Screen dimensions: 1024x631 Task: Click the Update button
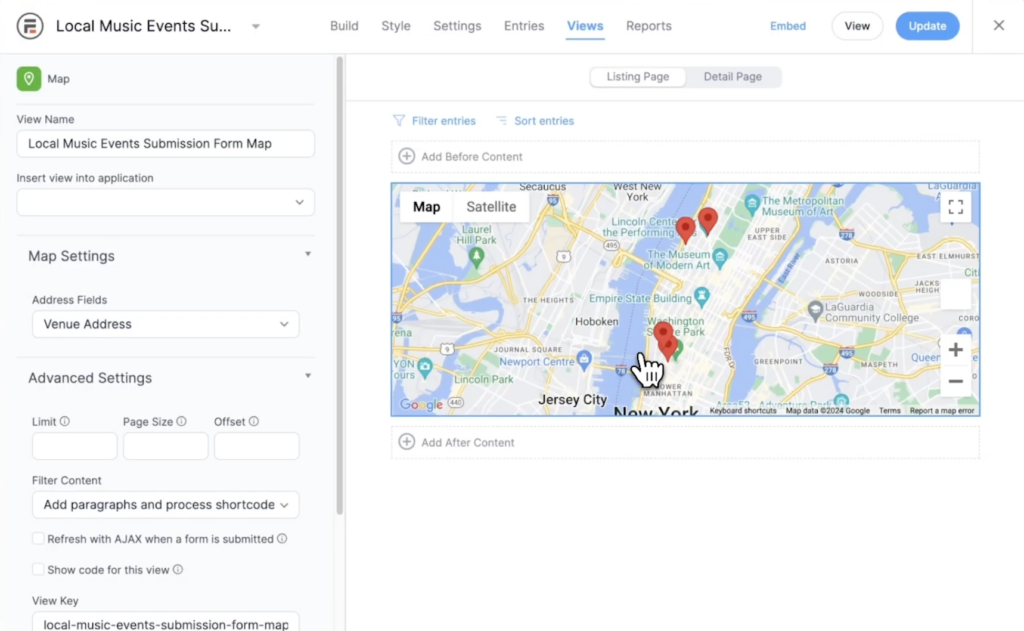(x=927, y=26)
